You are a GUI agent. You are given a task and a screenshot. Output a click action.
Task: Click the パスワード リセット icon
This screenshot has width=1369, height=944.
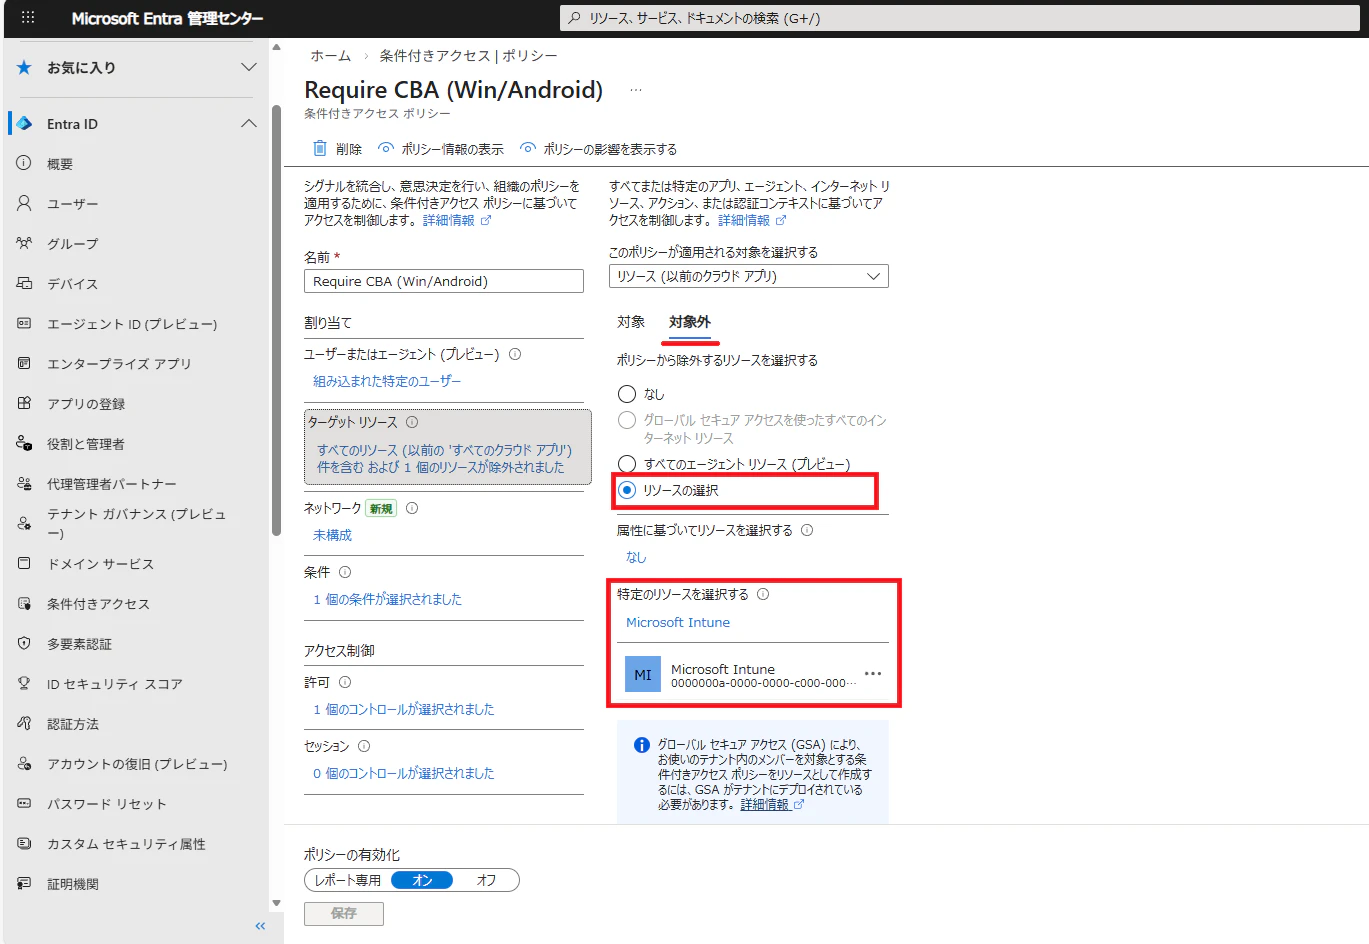24,803
